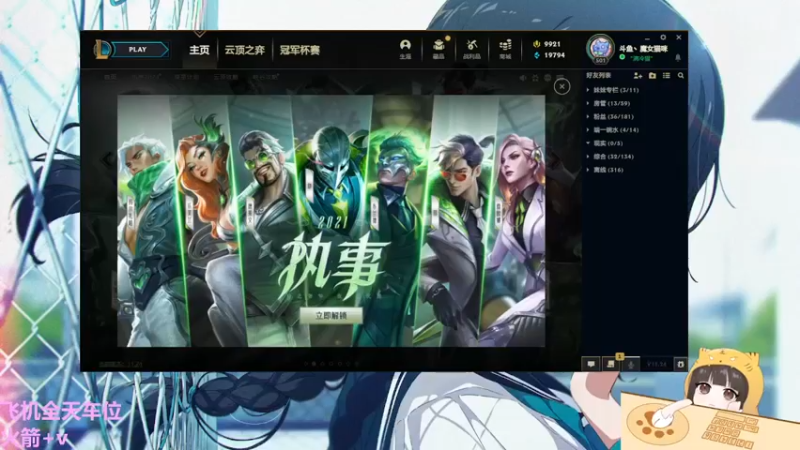The image size is (800, 450).
Task: Click the add friend icon
Action: tap(638, 76)
